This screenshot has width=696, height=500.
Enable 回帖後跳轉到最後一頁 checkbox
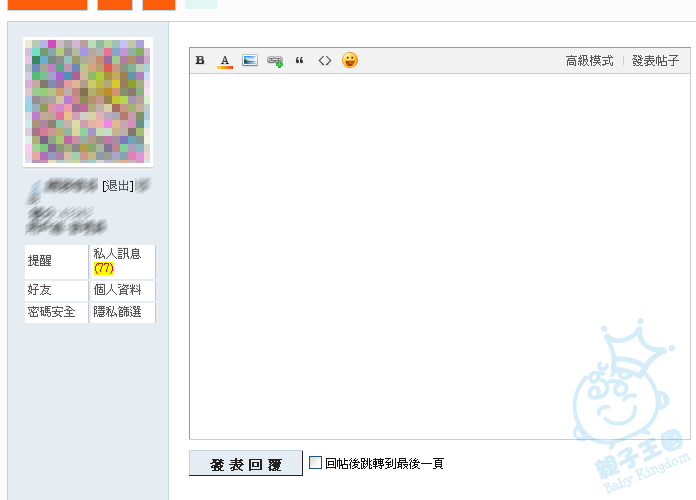(316, 463)
